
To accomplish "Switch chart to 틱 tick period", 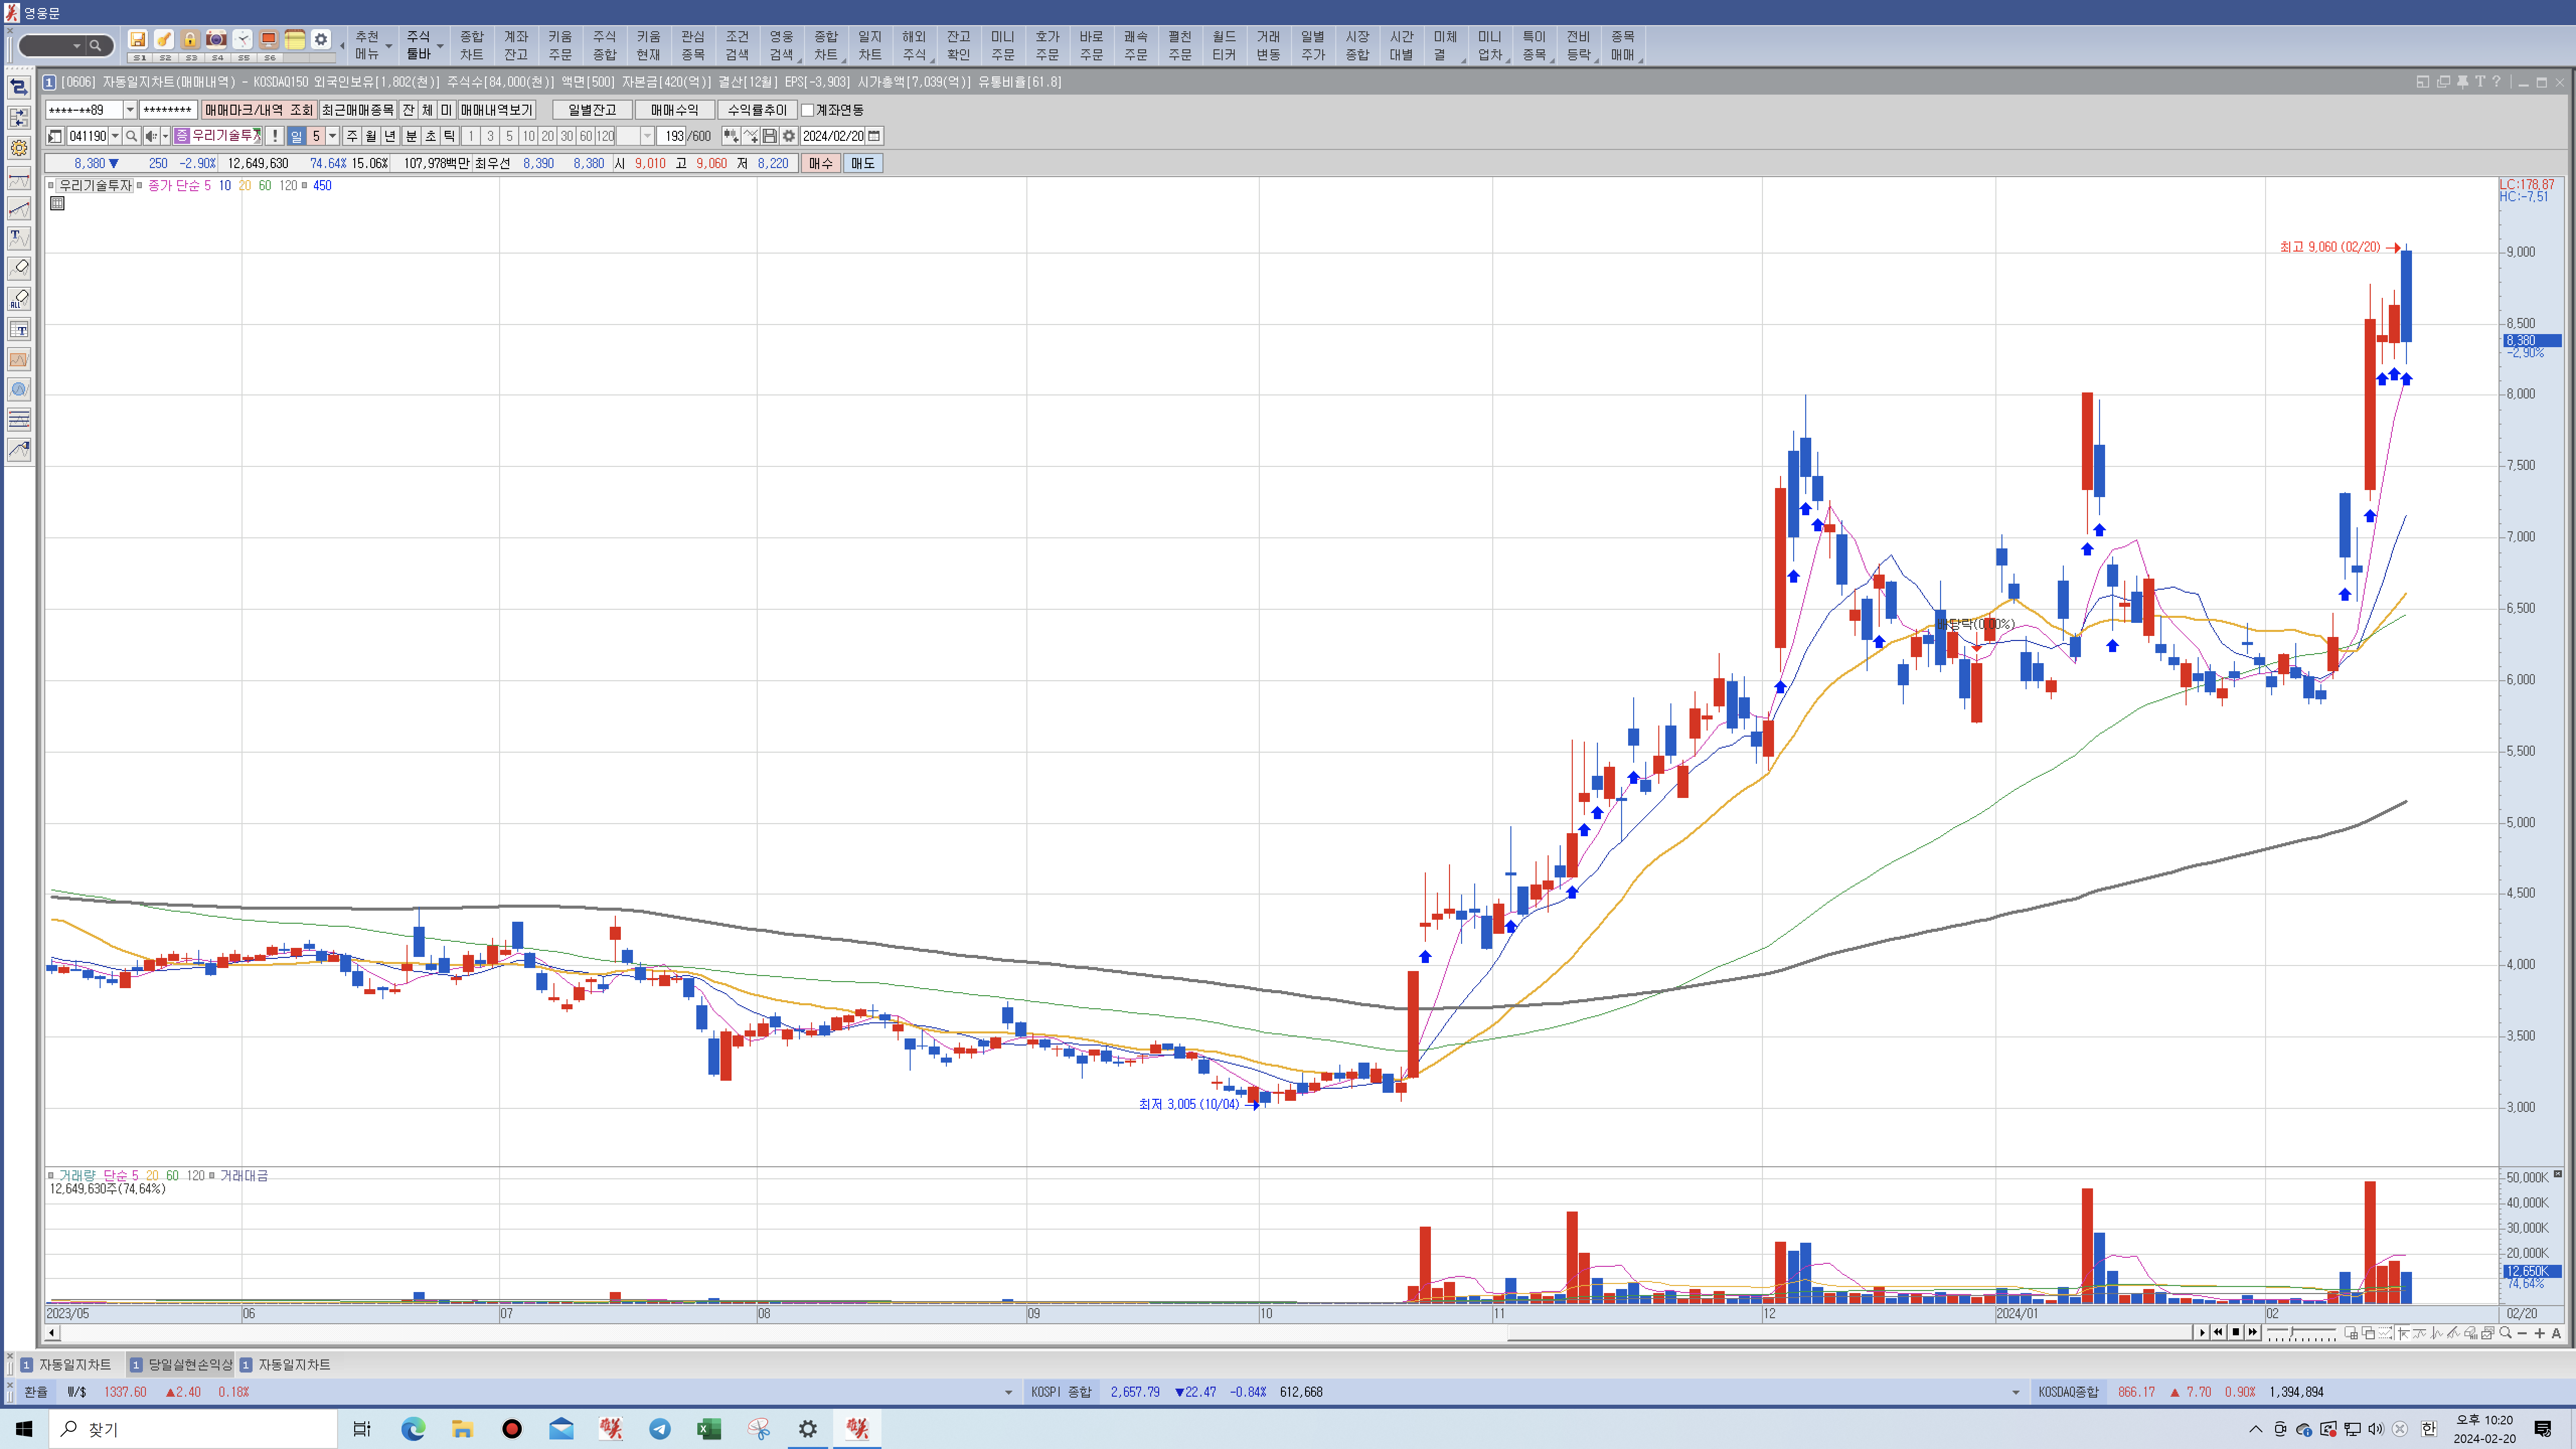I will [449, 136].
